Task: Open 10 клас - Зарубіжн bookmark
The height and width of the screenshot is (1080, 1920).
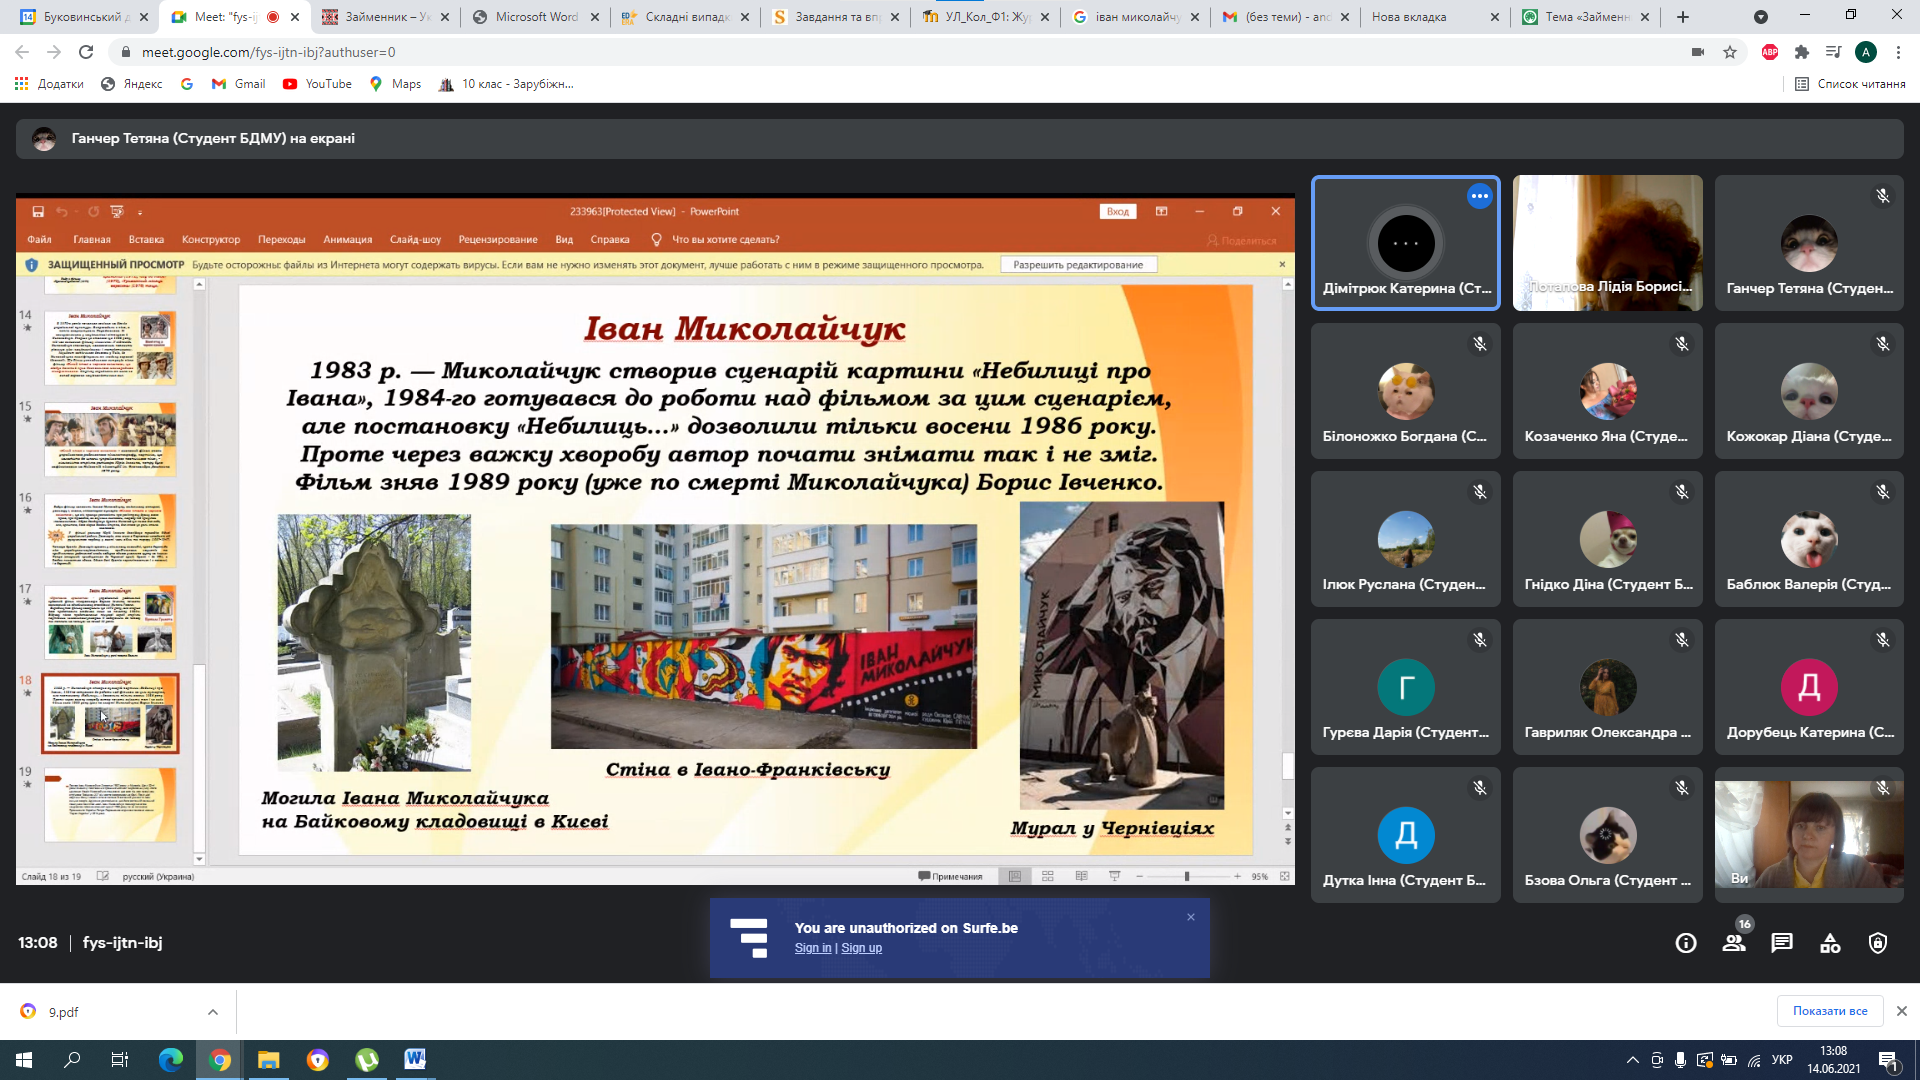Action: tap(506, 84)
